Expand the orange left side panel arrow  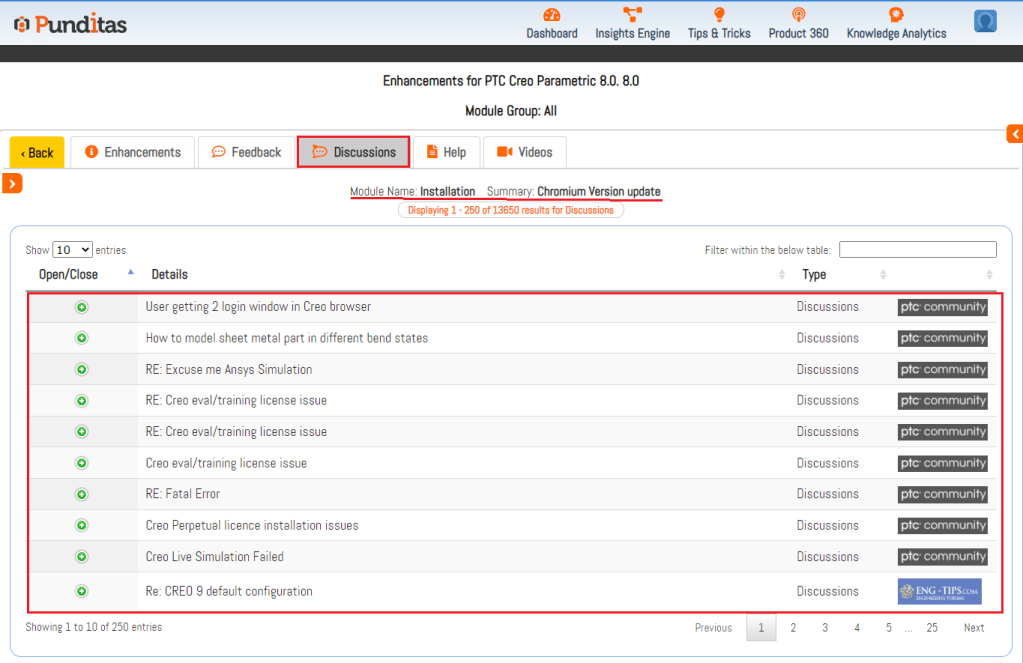click(12, 183)
